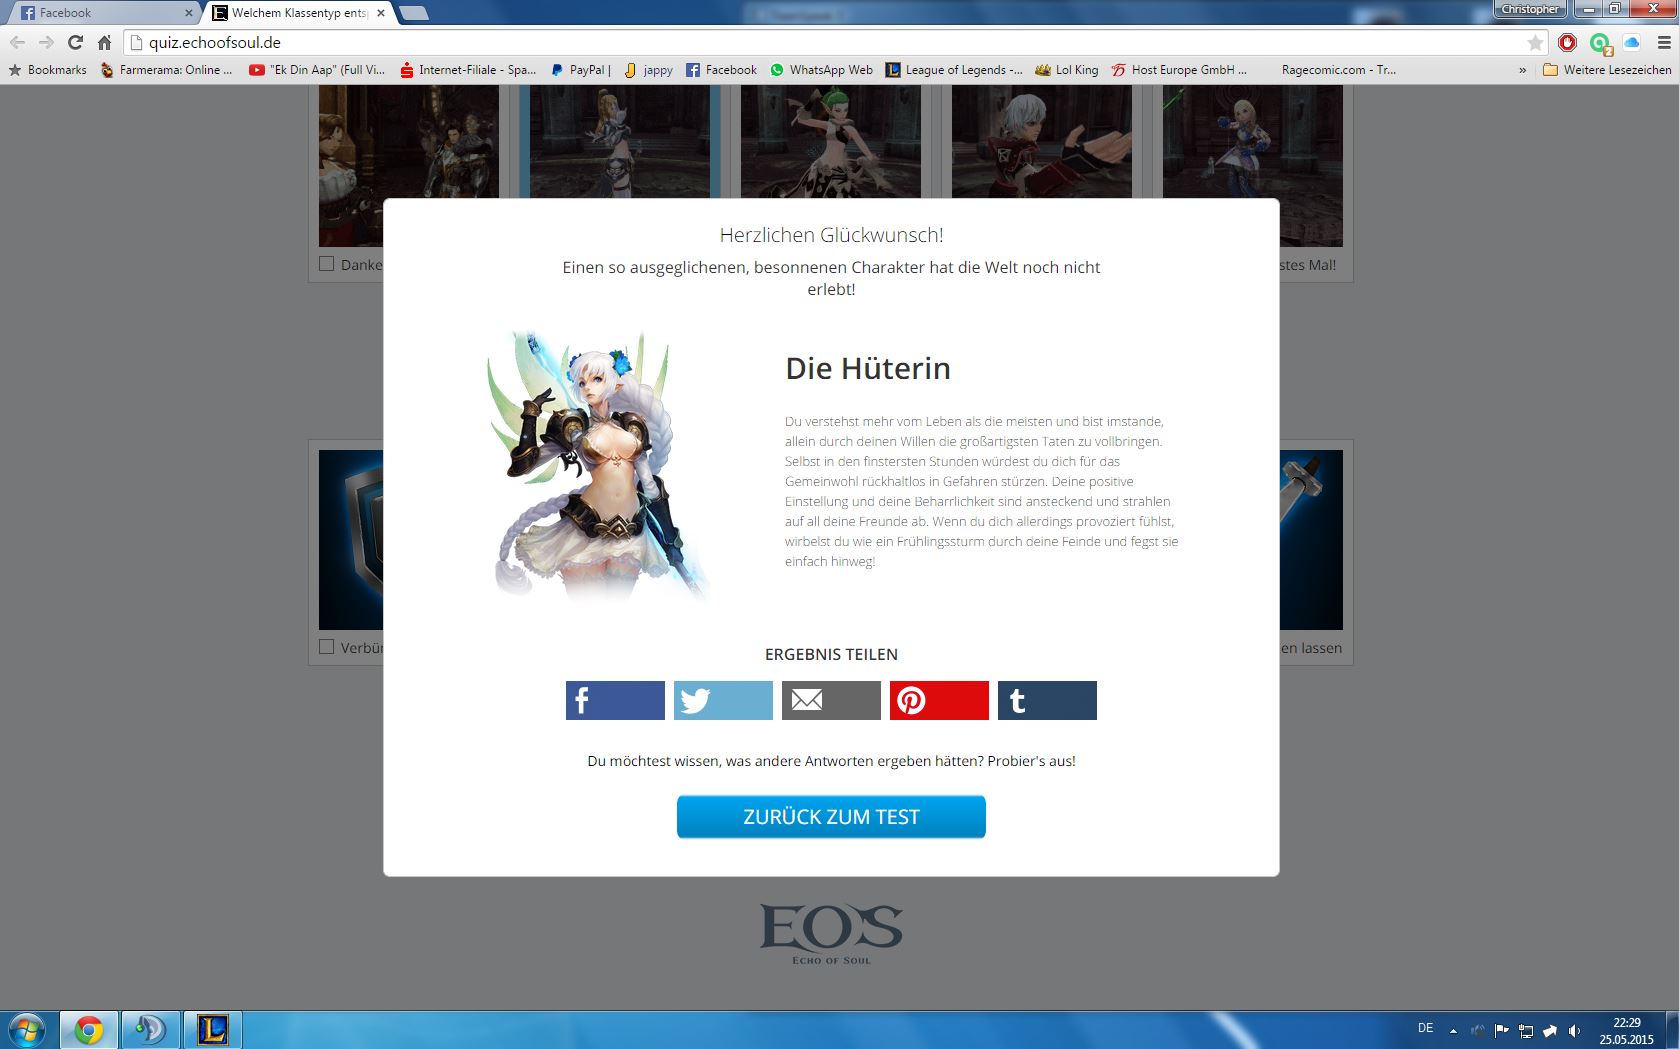
Task: Switch to Chrome in the taskbar
Action: (89, 1030)
